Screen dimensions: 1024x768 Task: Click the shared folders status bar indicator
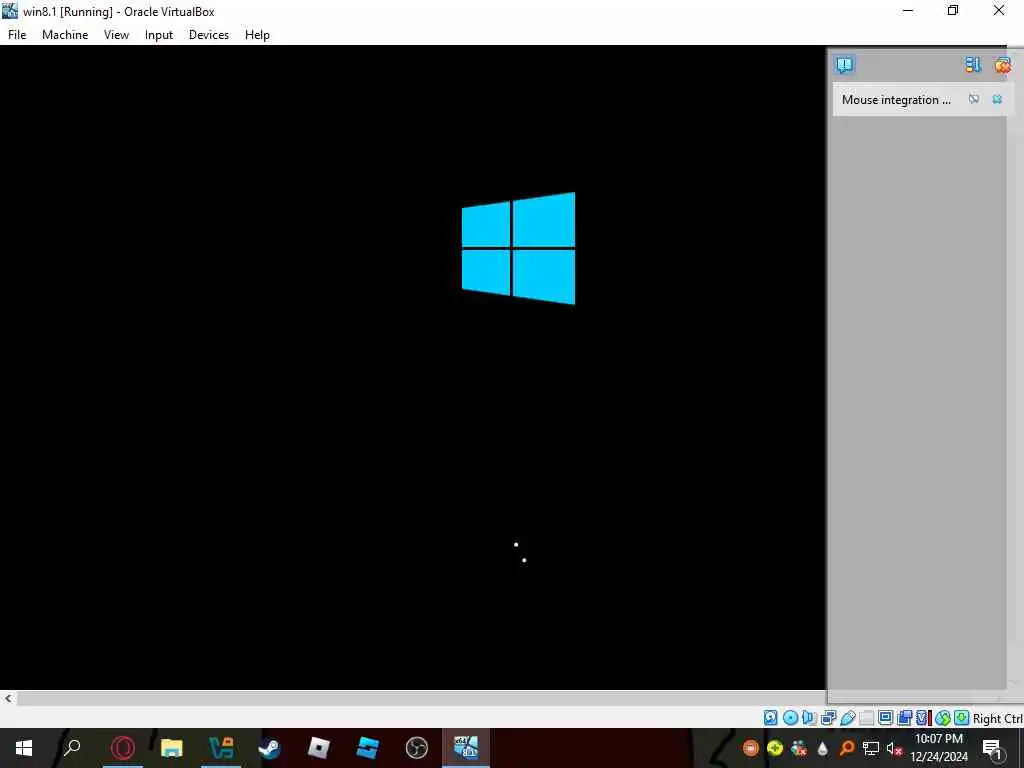[867, 718]
